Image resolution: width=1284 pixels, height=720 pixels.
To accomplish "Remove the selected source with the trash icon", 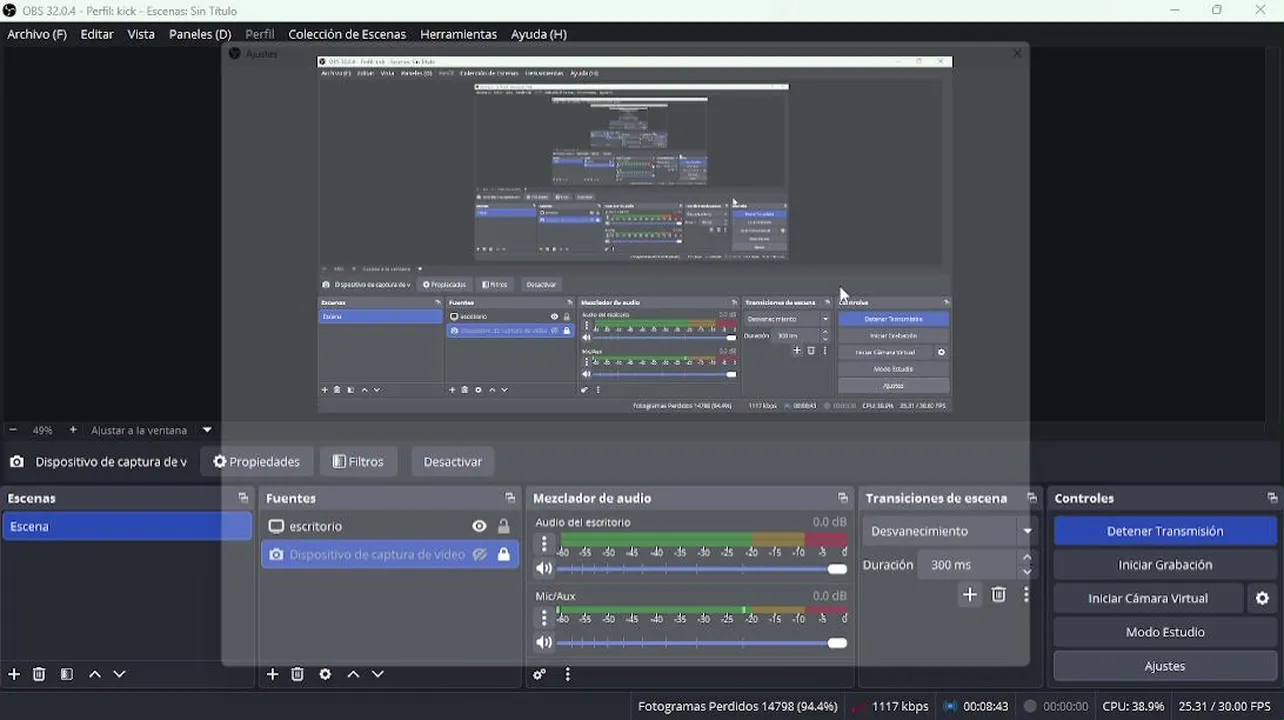I will pos(297,674).
